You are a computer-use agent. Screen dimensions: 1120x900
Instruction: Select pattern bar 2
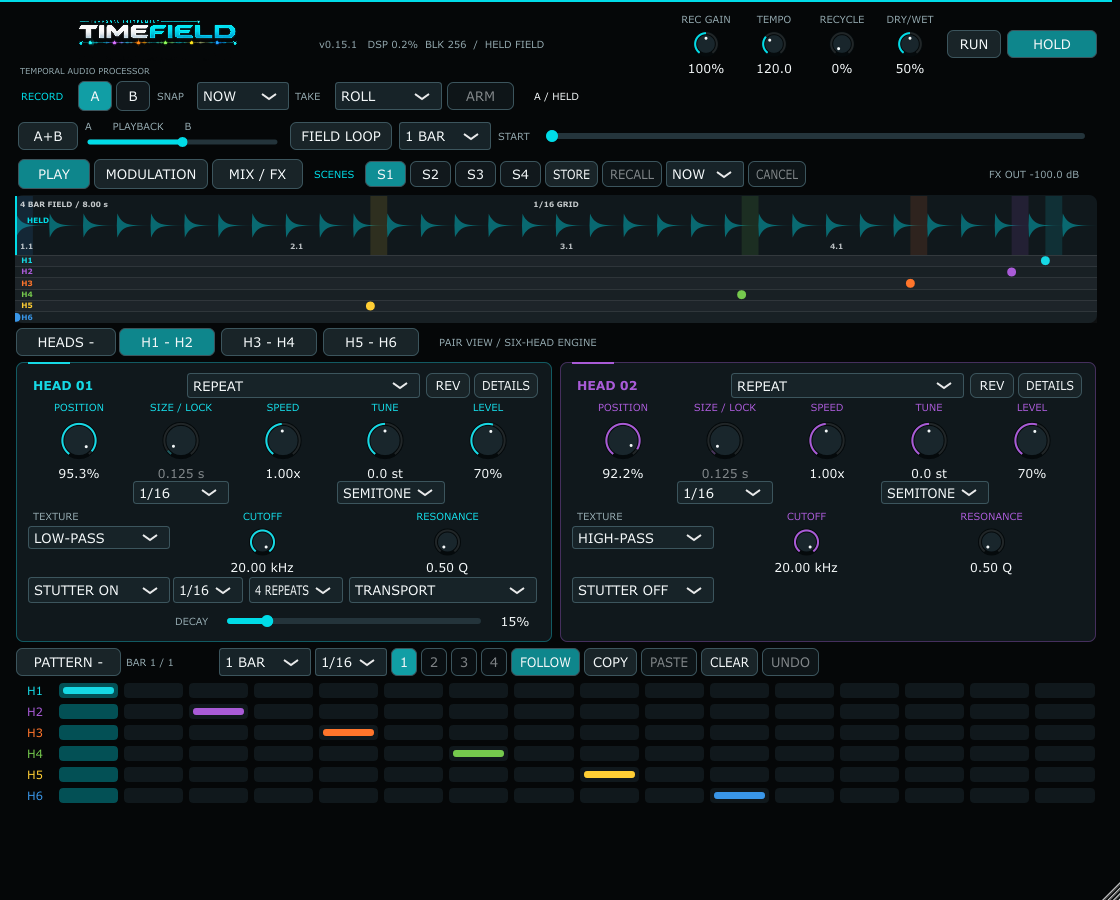[434, 662]
